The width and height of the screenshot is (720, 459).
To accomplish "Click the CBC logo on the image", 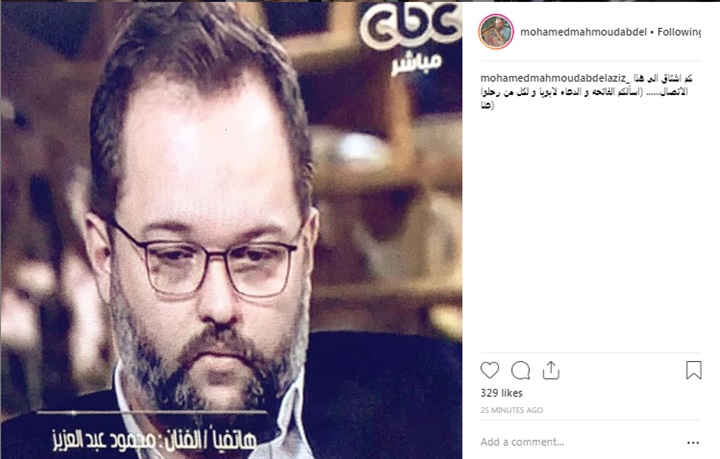I will pyautogui.click(x=409, y=25).
